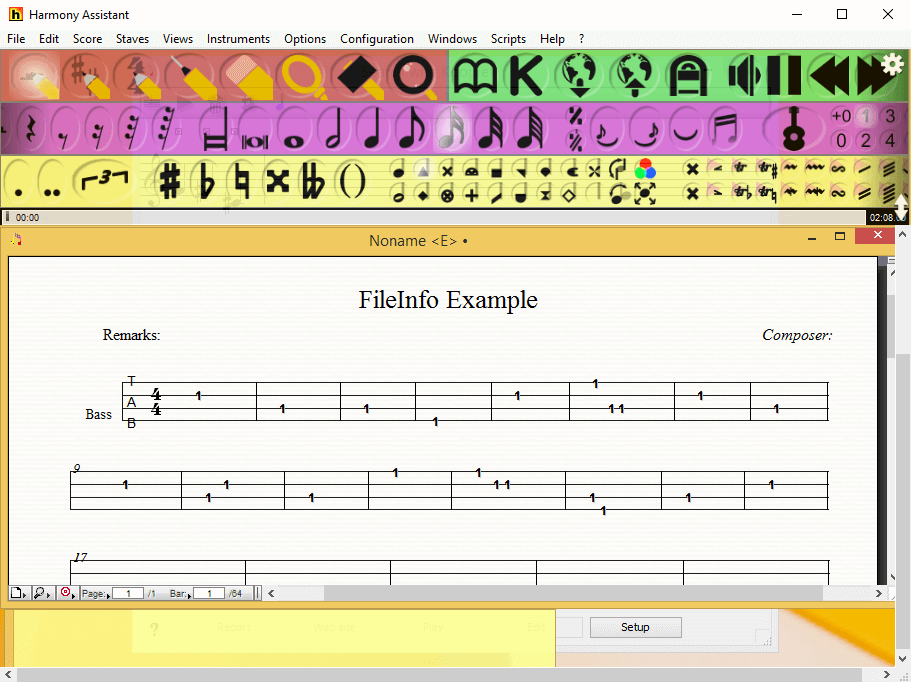This screenshot has width=911, height=682.
Task: Choose the flat accidental symbol
Action: tap(206, 182)
